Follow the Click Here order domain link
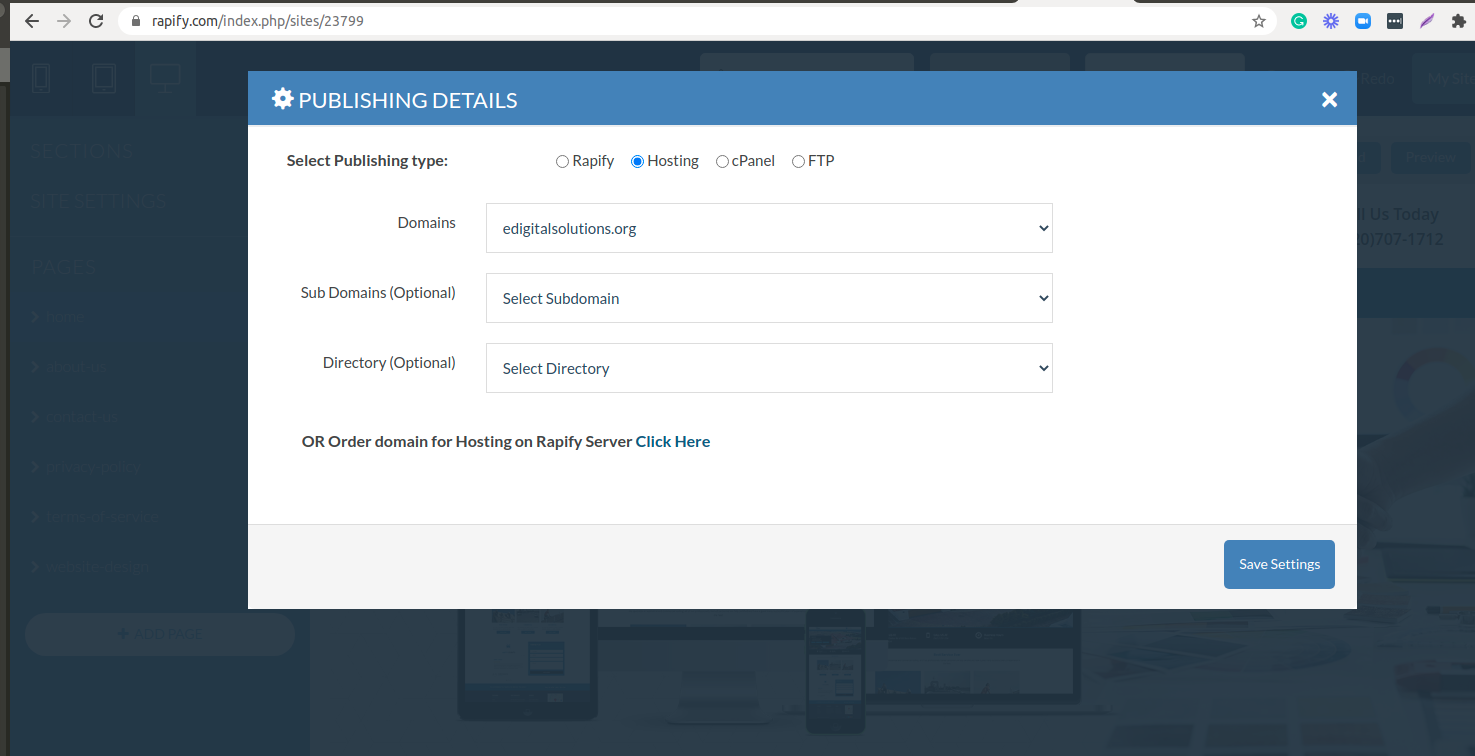The image size is (1475, 756). tap(673, 441)
